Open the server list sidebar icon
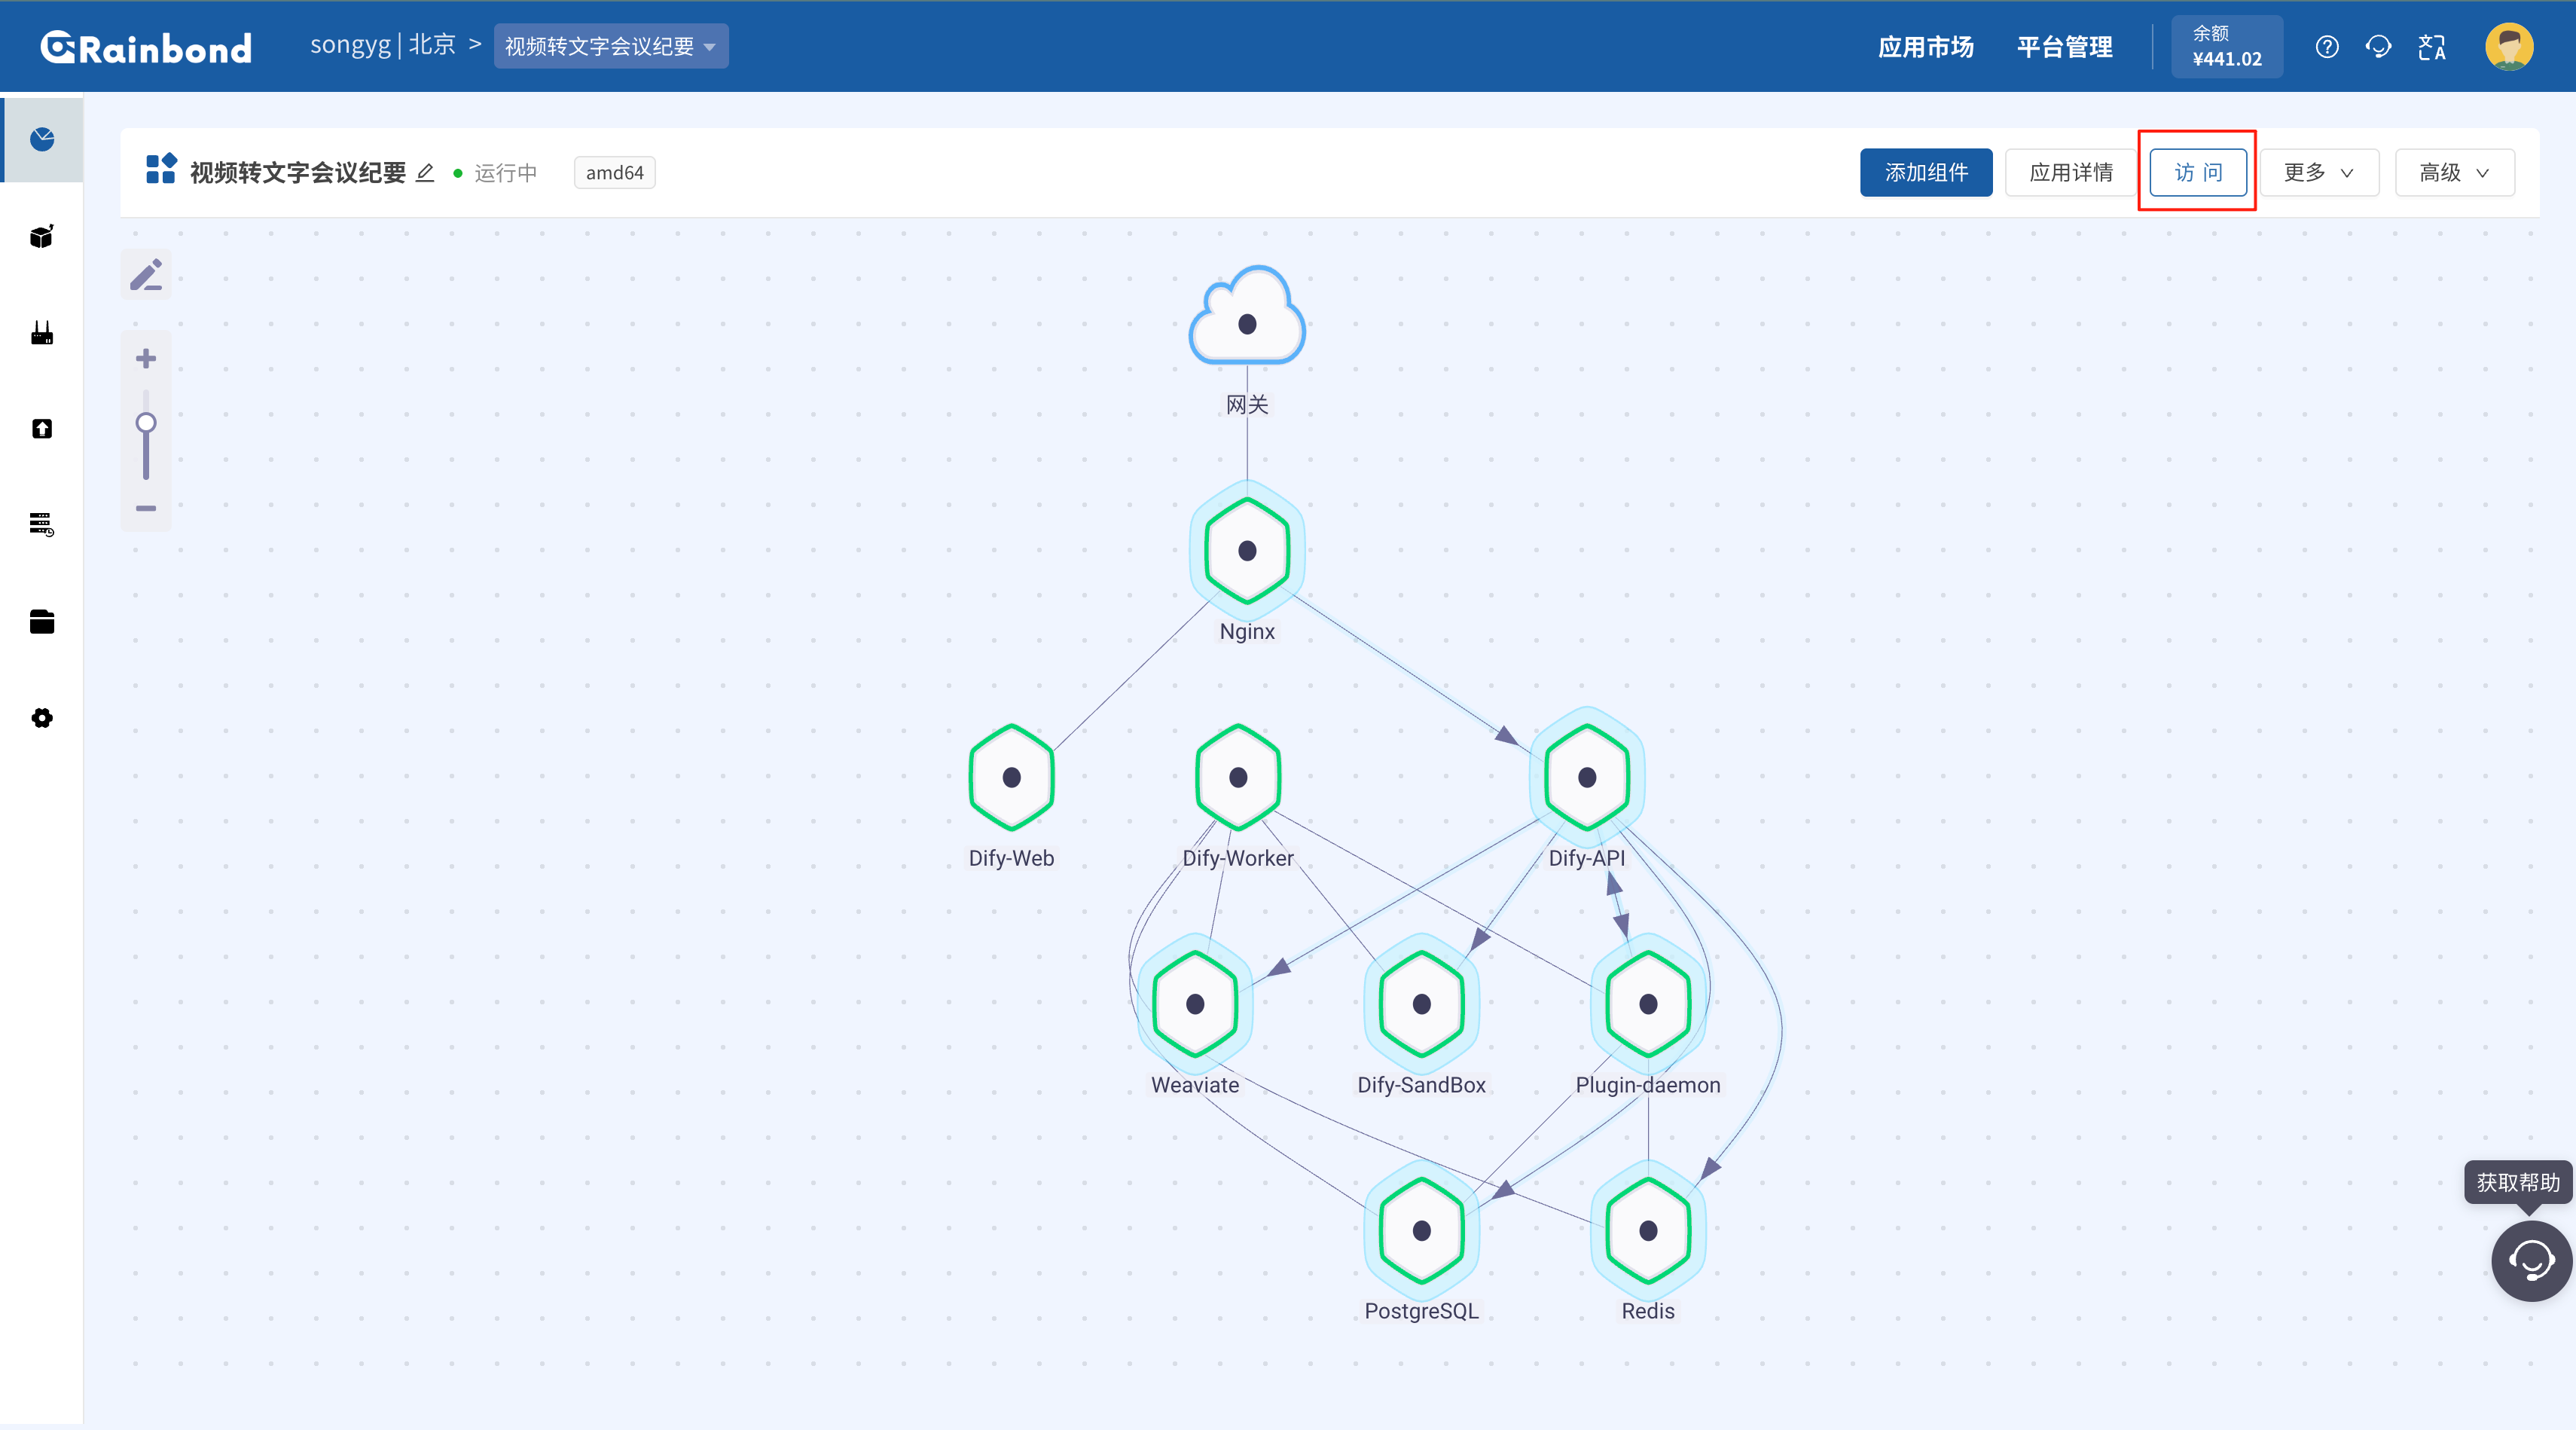 coord(42,524)
